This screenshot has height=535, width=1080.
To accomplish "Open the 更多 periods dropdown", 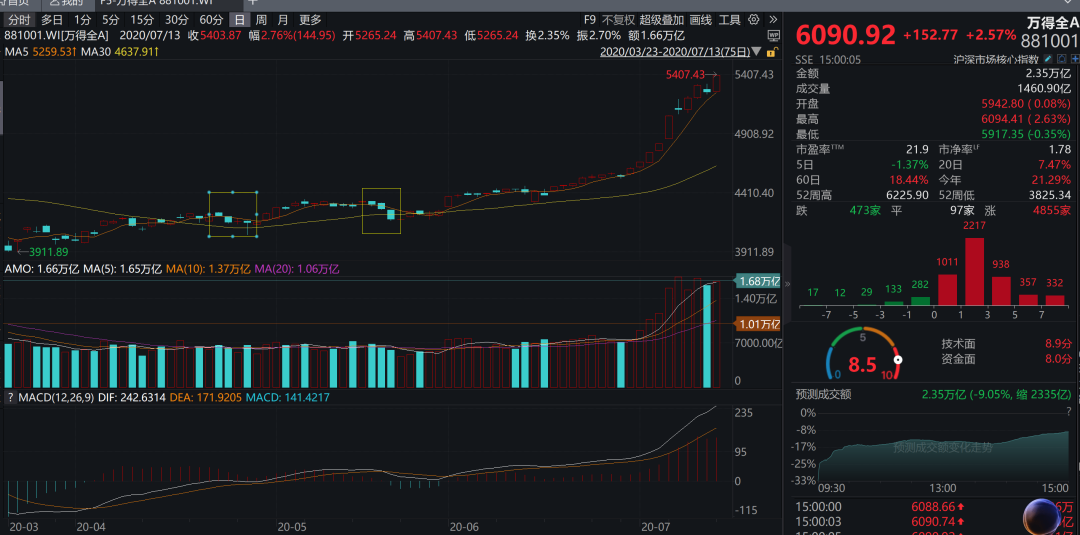I will pyautogui.click(x=310, y=19).
